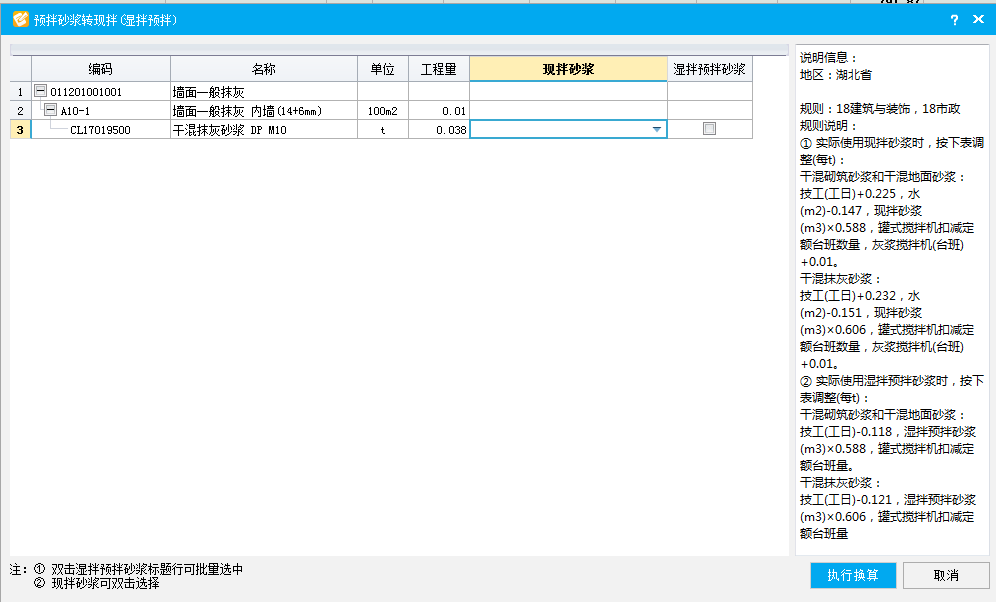Click the 现拌砂浆 column header
The height and width of the screenshot is (602, 996).
(x=569, y=69)
